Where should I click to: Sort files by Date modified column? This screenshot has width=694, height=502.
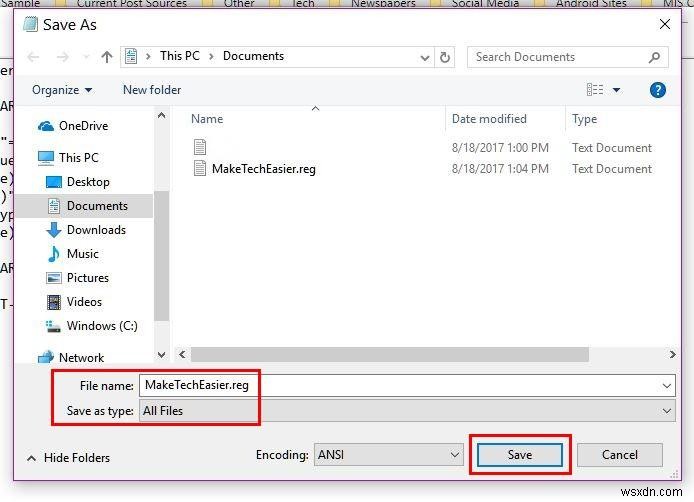489,119
